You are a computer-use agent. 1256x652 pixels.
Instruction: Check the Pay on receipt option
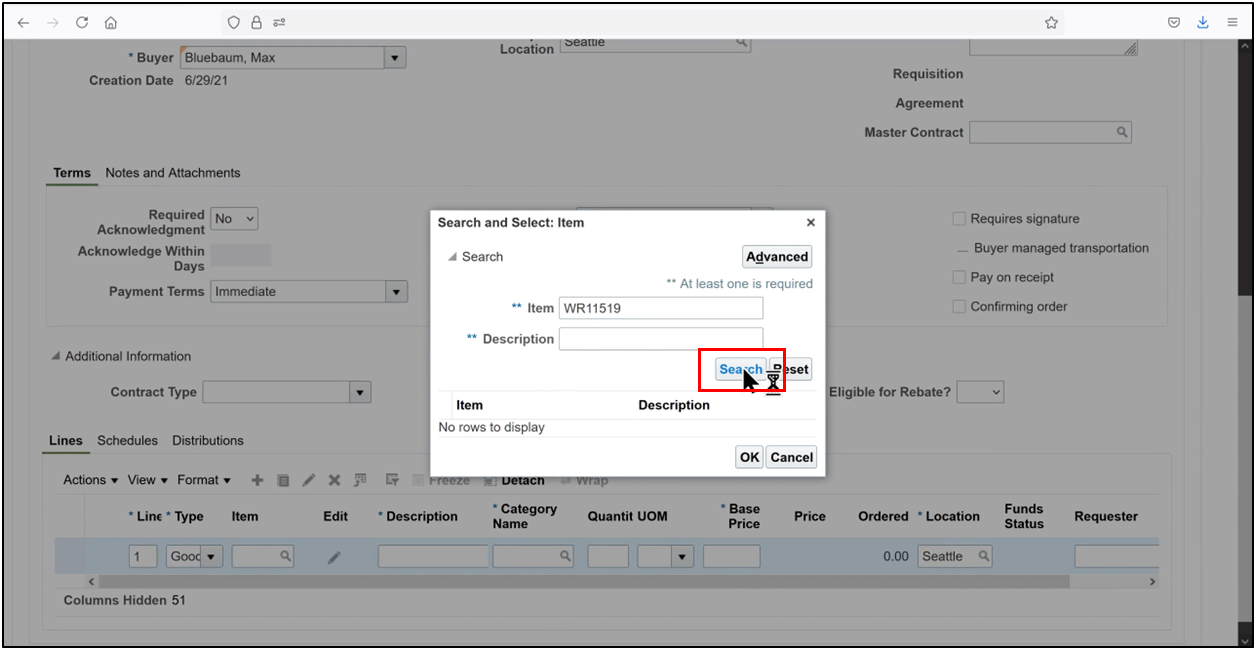click(x=959, y=277)
